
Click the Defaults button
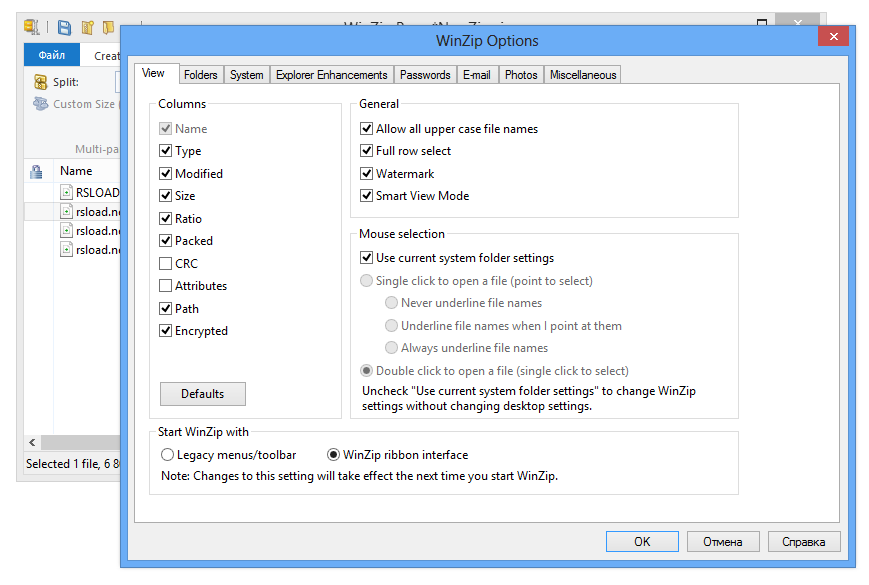[x=203, y=394]
